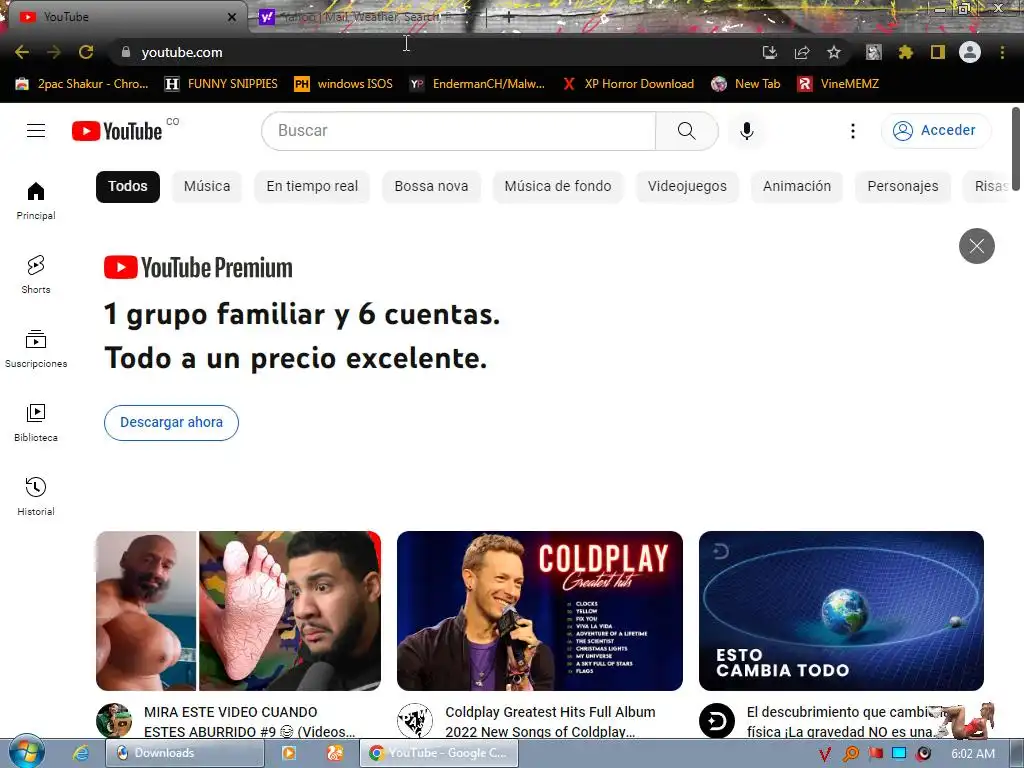This screenshot has height=768, width=1024.
Task: Open channel avatar of the Coldplay video
Action: pos(415,720)
